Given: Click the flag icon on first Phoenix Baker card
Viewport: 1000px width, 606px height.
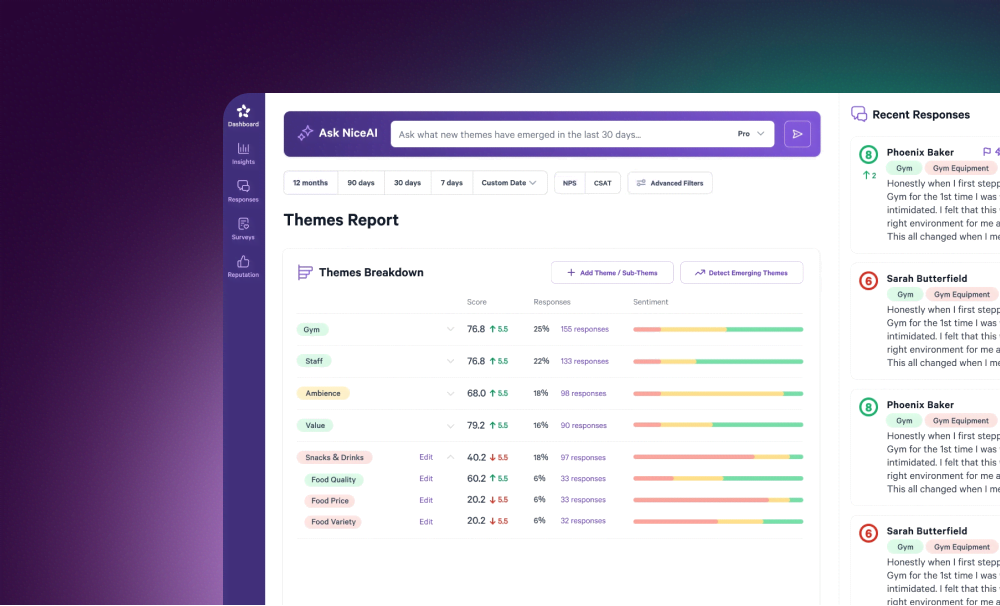Looking at the screenshot, I should [987, 152].
